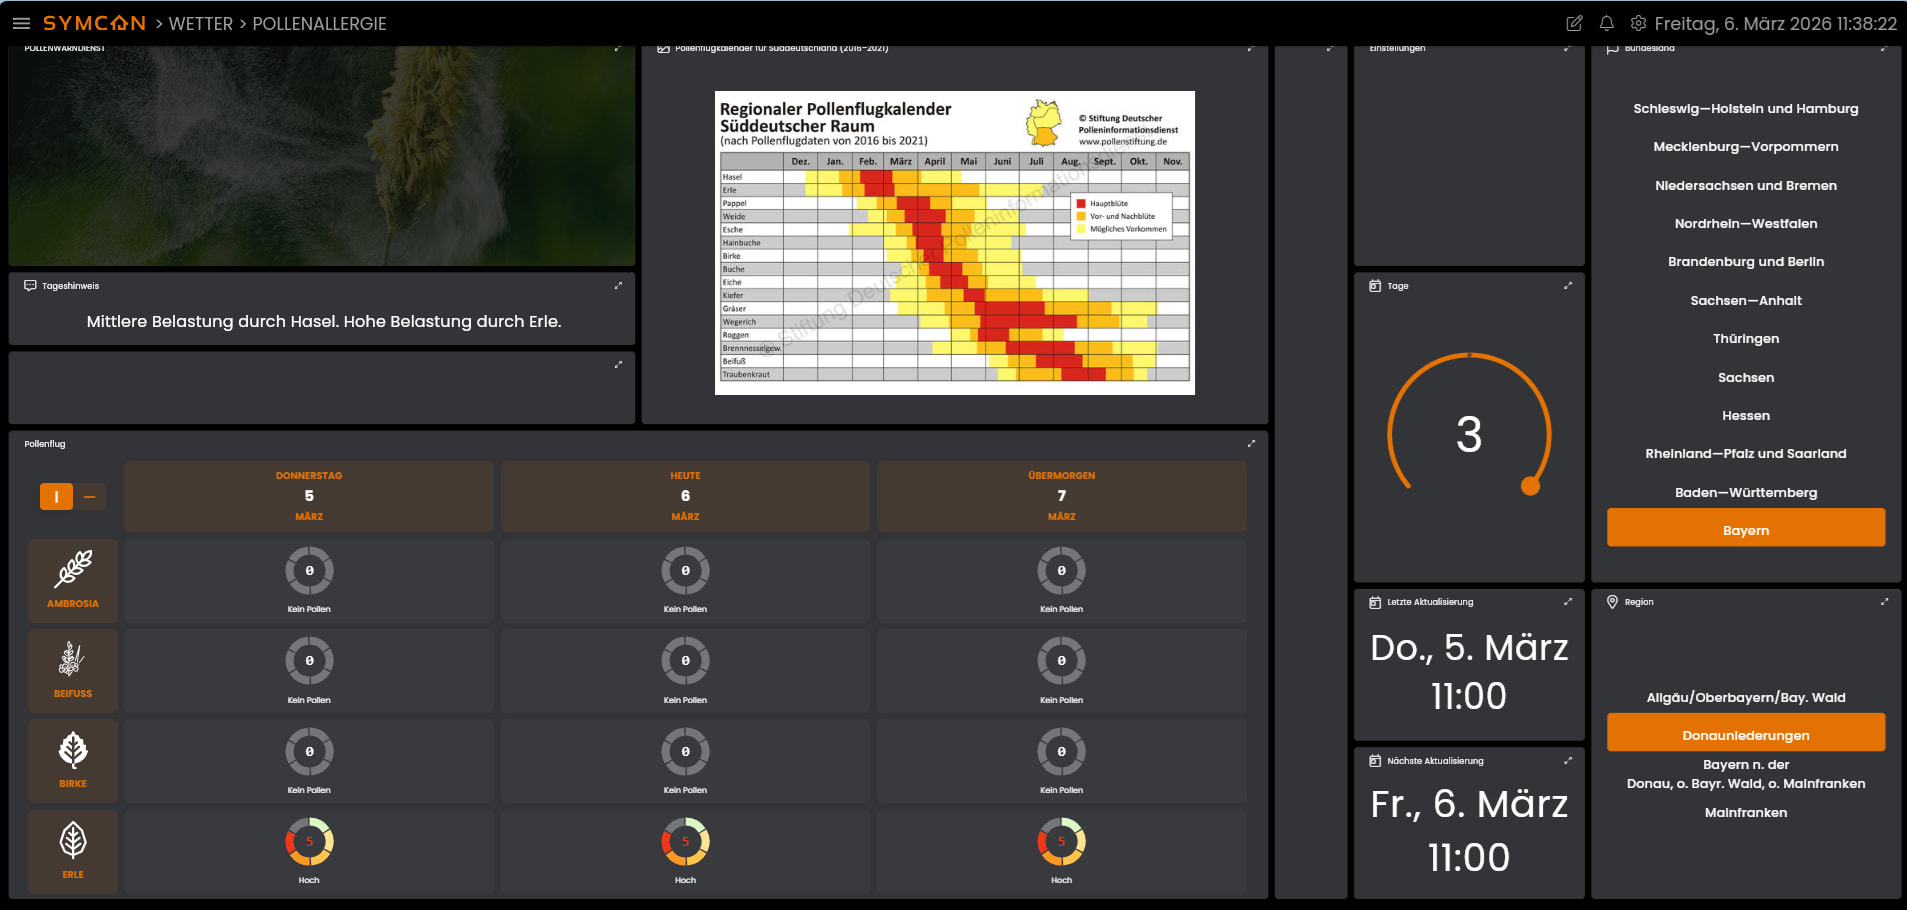Switch Pollenflug toggle to vertical layout
The image size is (1907, 910).
point(56,497)
